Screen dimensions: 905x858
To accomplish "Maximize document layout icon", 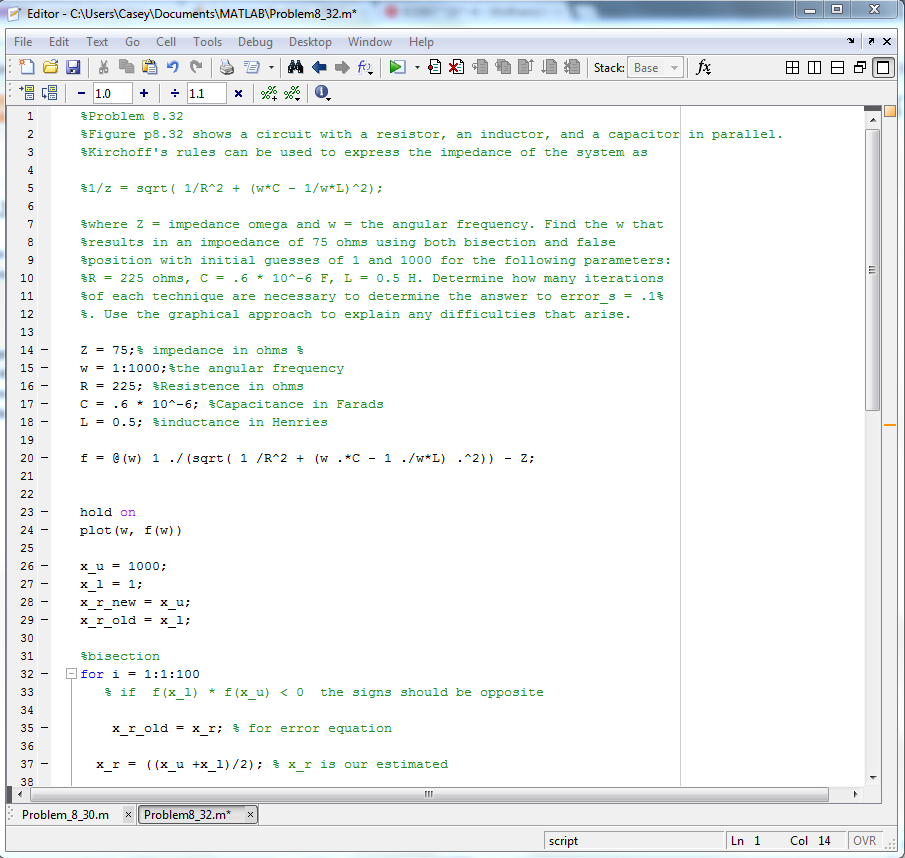I will (x=882, y=68).
